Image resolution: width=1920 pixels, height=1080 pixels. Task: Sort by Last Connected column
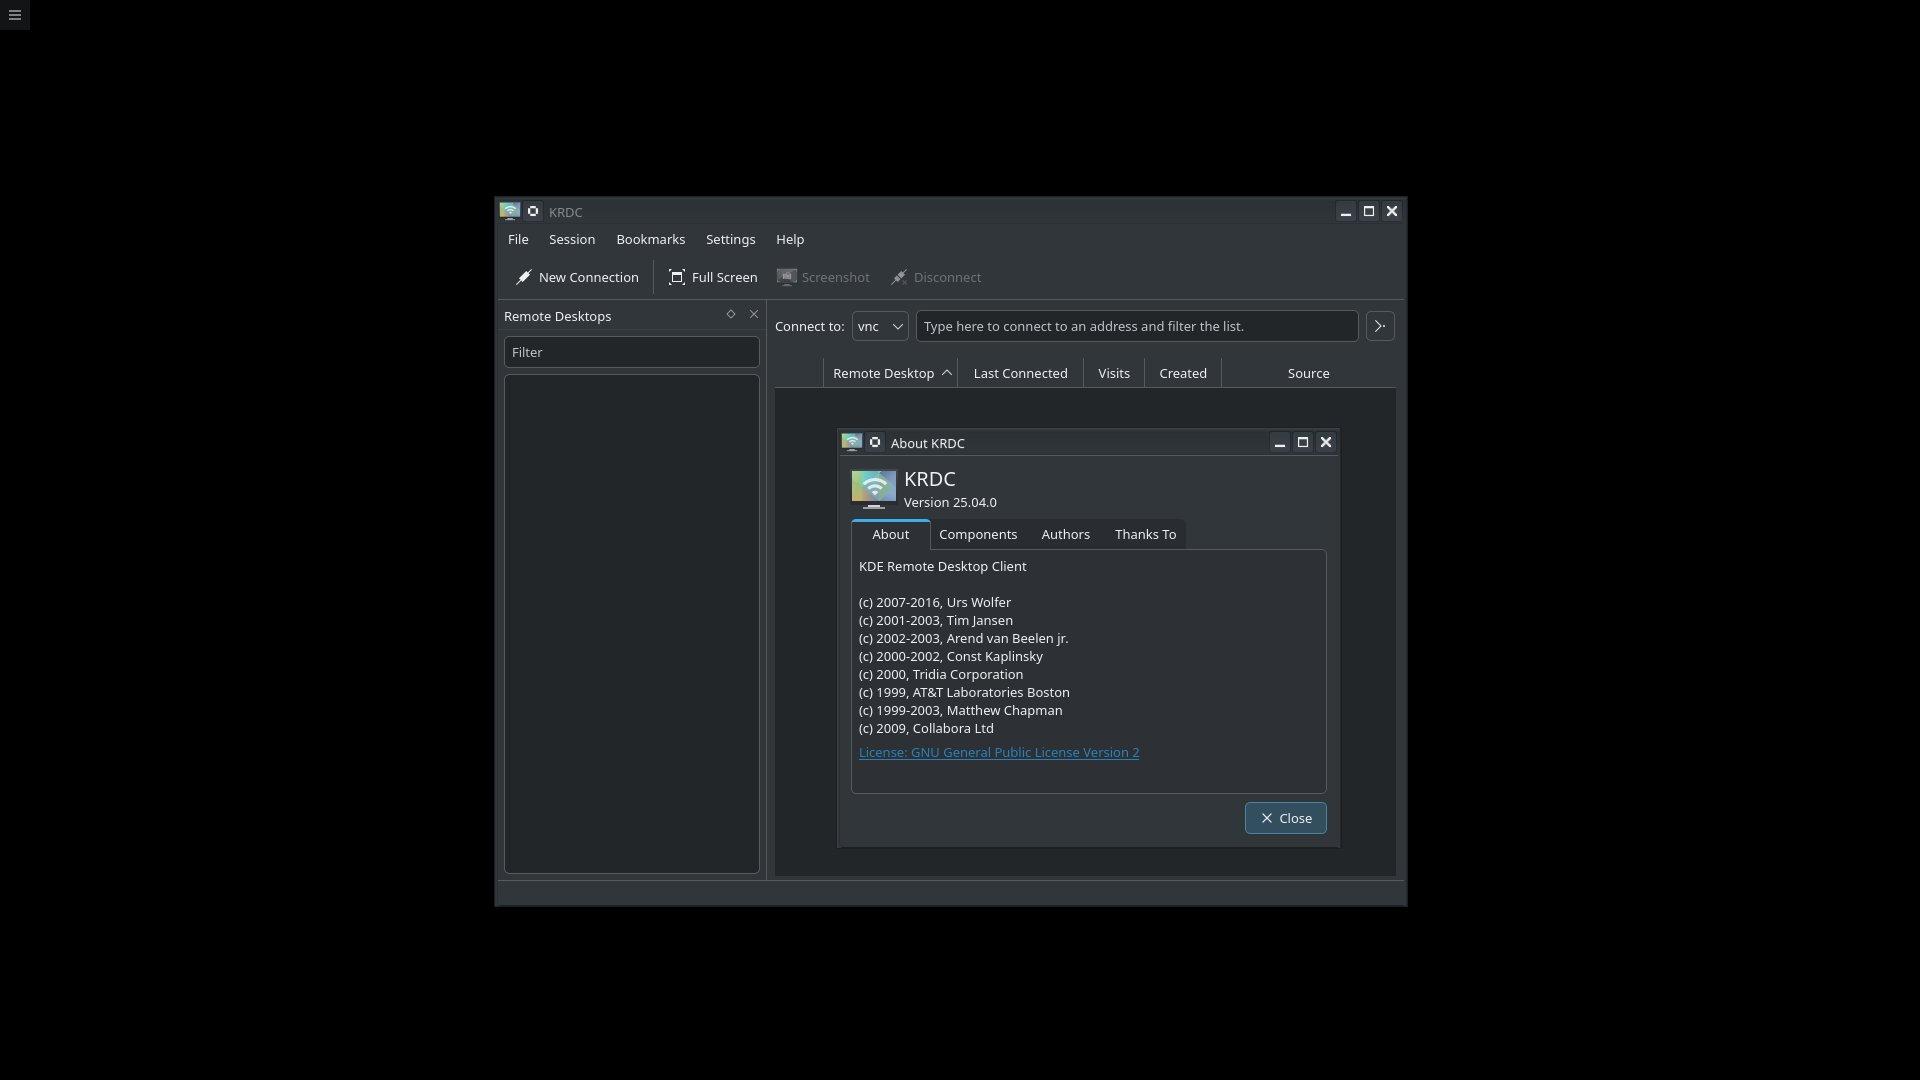(x=1020, y=373)
